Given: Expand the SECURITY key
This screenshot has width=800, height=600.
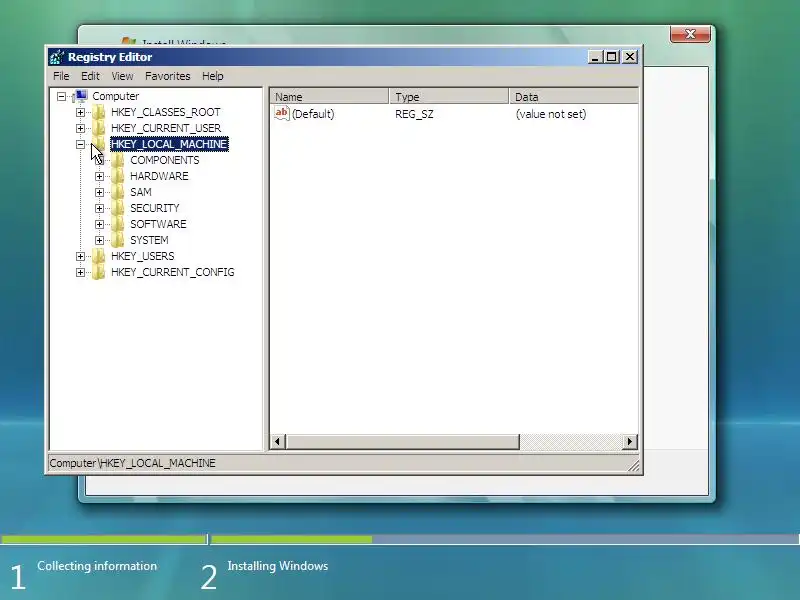Looking at the screenshot, I should [99, 208].
